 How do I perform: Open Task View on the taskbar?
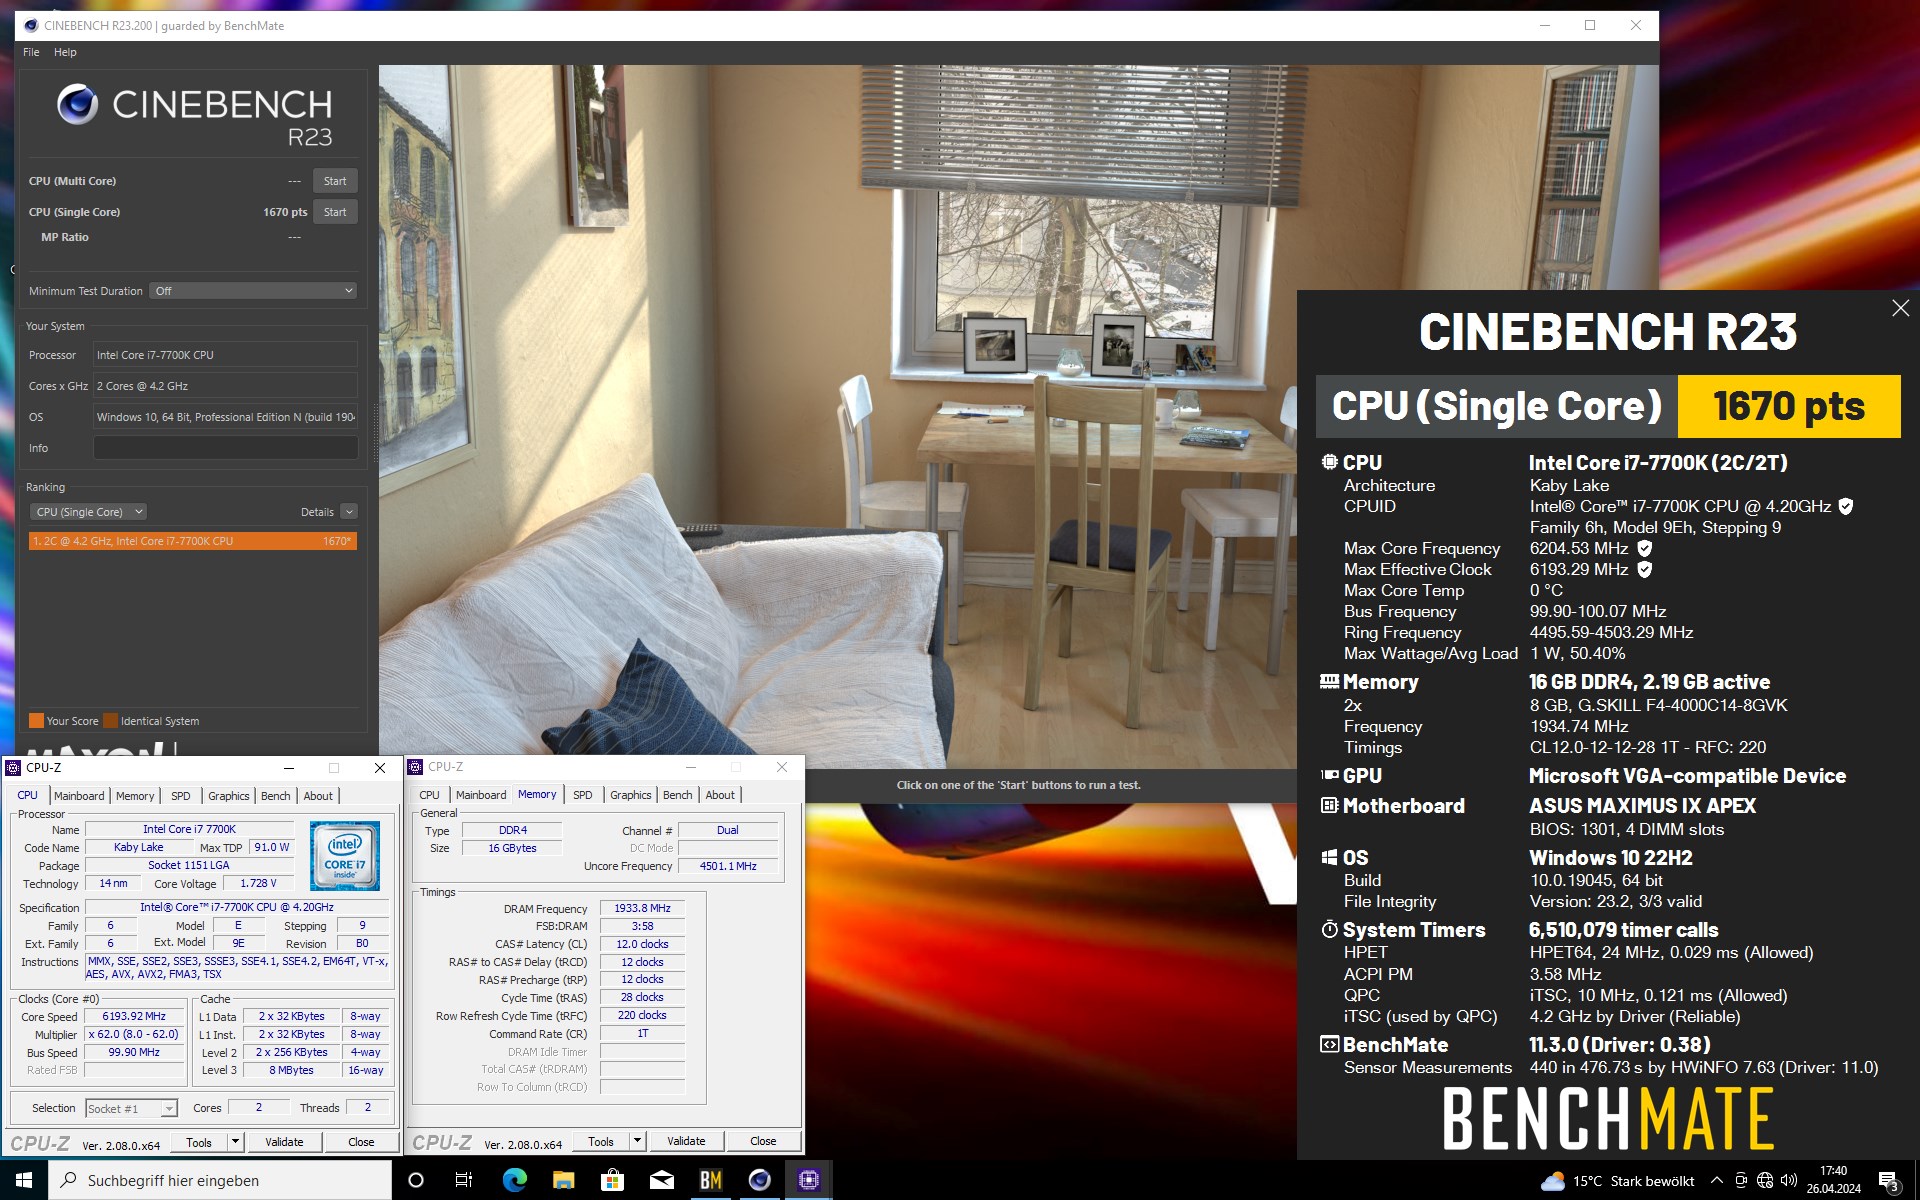click(464, 1180)
